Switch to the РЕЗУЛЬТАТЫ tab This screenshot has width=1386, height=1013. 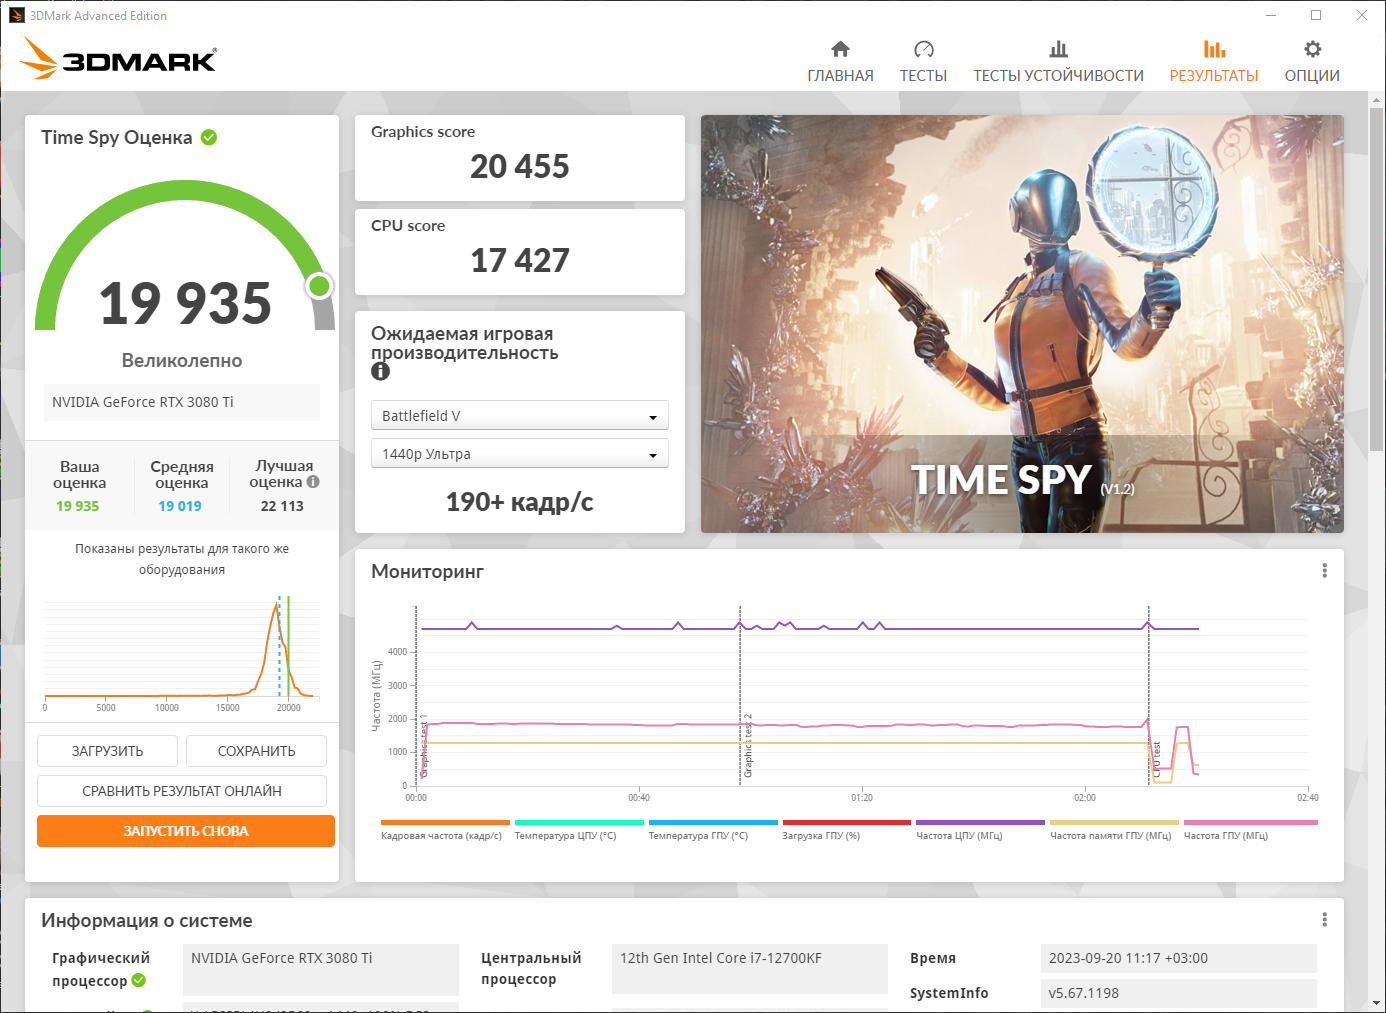point(1213,60)
